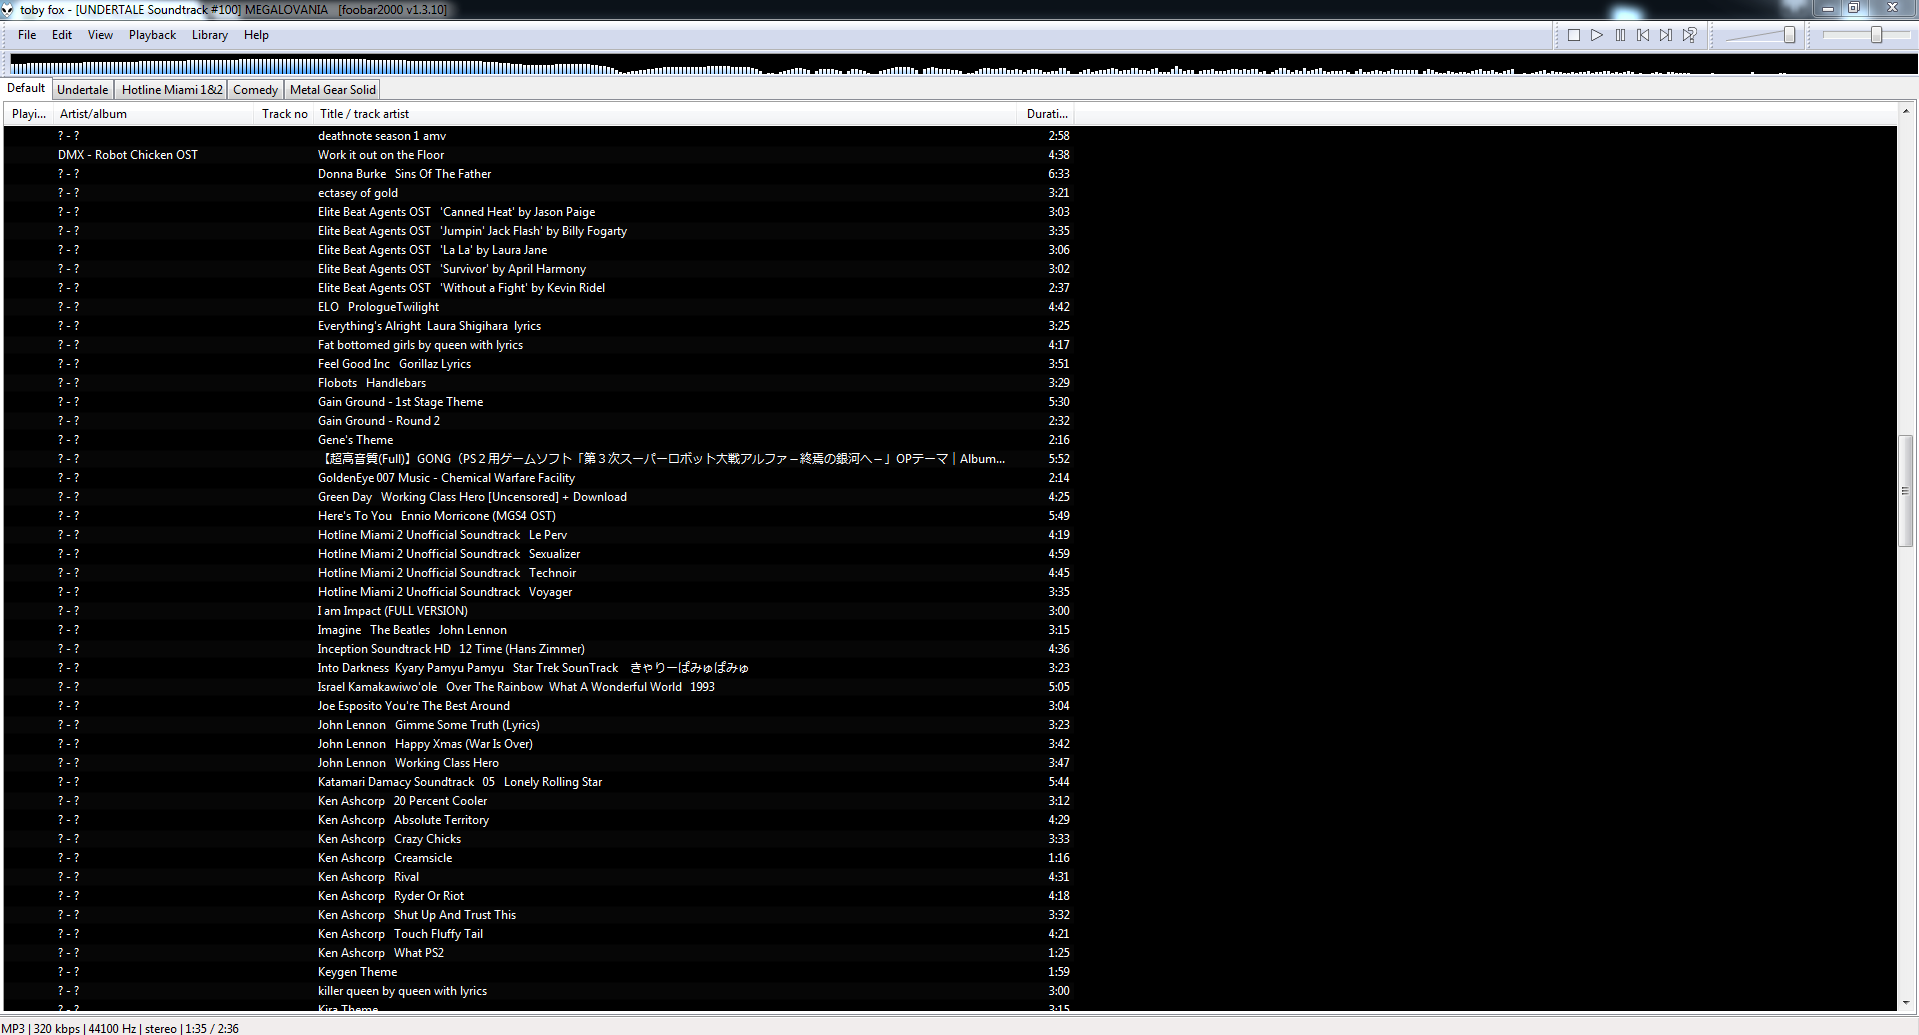Open the File menu
This screenshot has width=1919, height=1035.
[27, 35]
